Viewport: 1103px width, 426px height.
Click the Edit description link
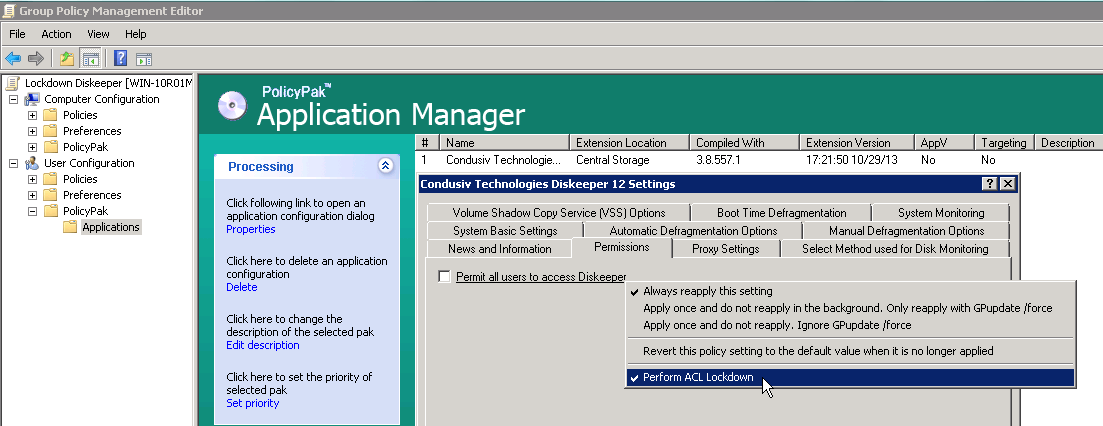coord(262,345)
